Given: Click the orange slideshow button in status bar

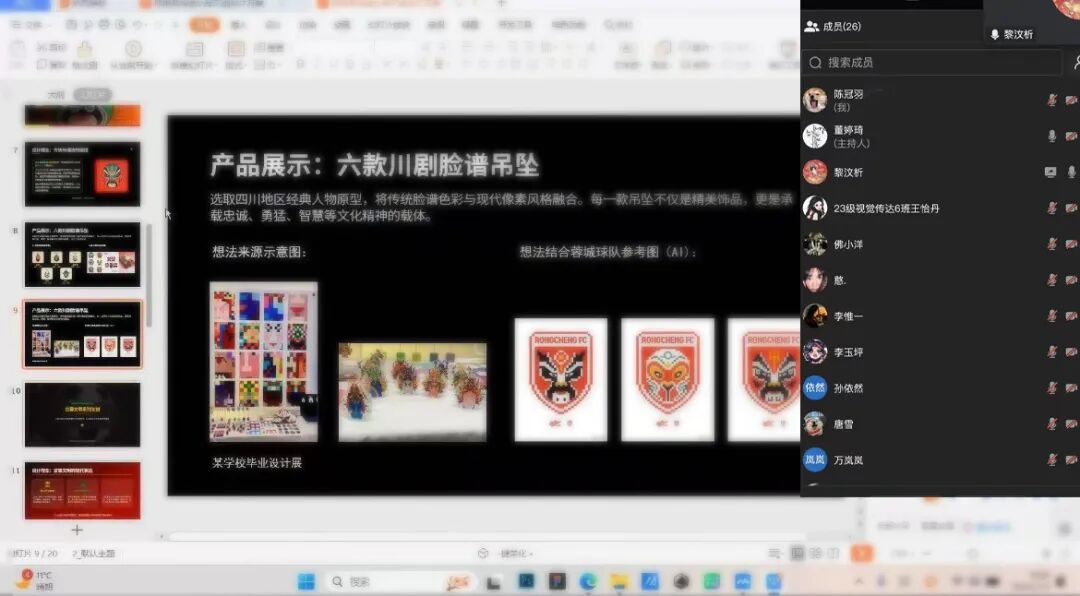Looking at the screenshot, I should (x=860, y=553).
